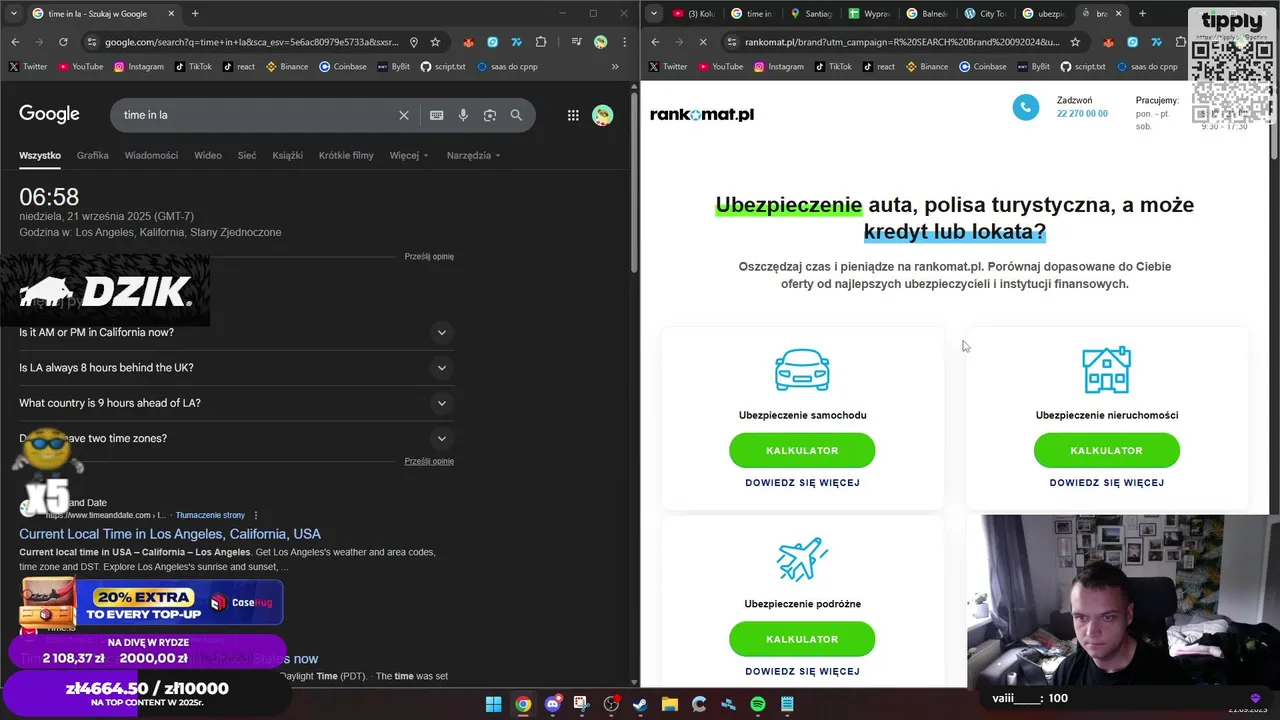Reload the Google search page in the left window
The image size is (1280, 720).
click(63, 42)
